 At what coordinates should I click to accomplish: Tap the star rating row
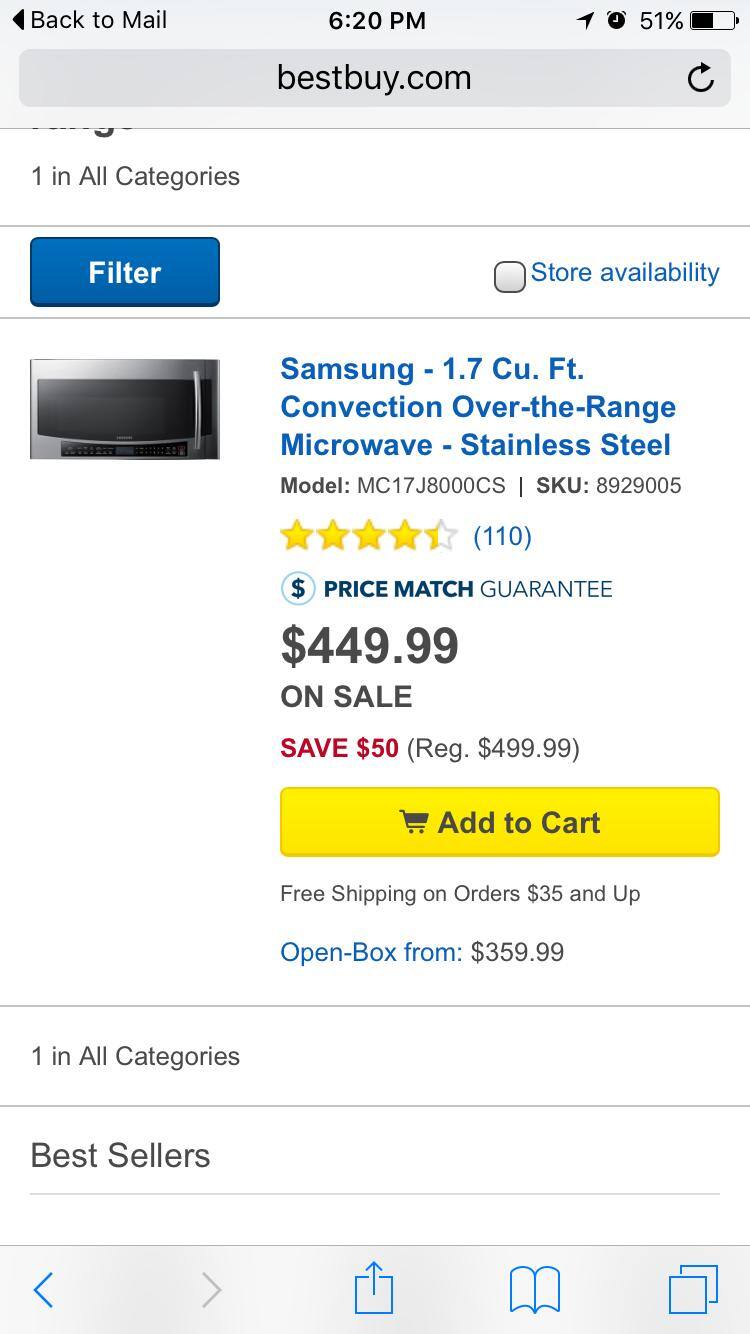368,537
